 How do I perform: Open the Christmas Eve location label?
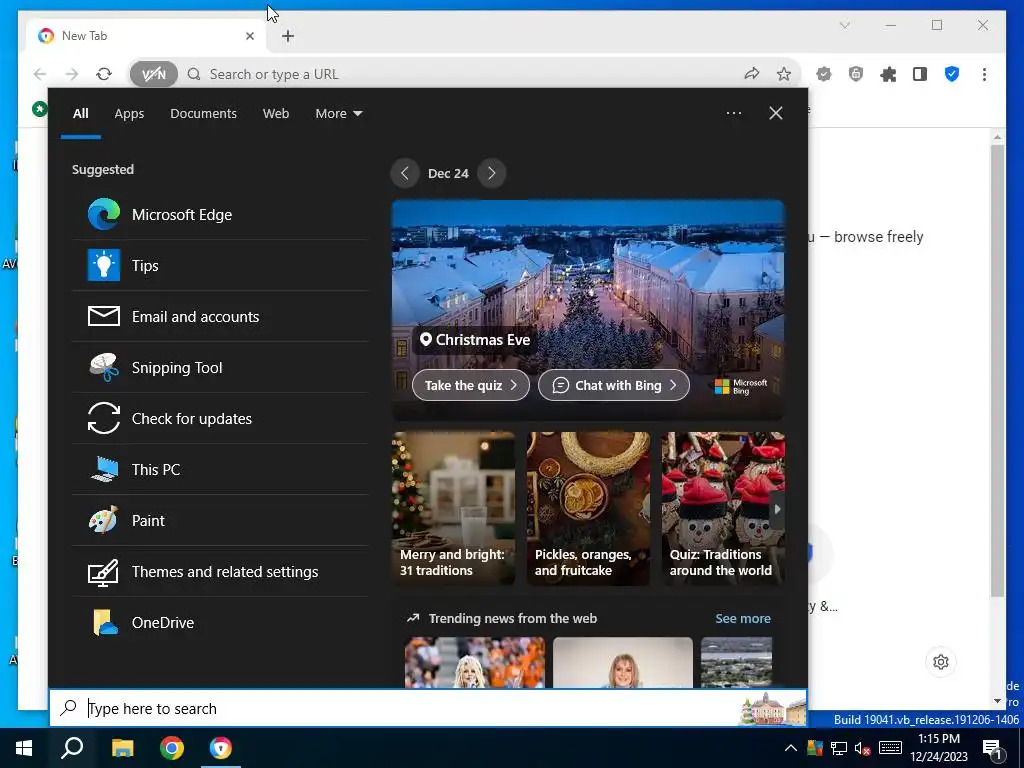475,340
